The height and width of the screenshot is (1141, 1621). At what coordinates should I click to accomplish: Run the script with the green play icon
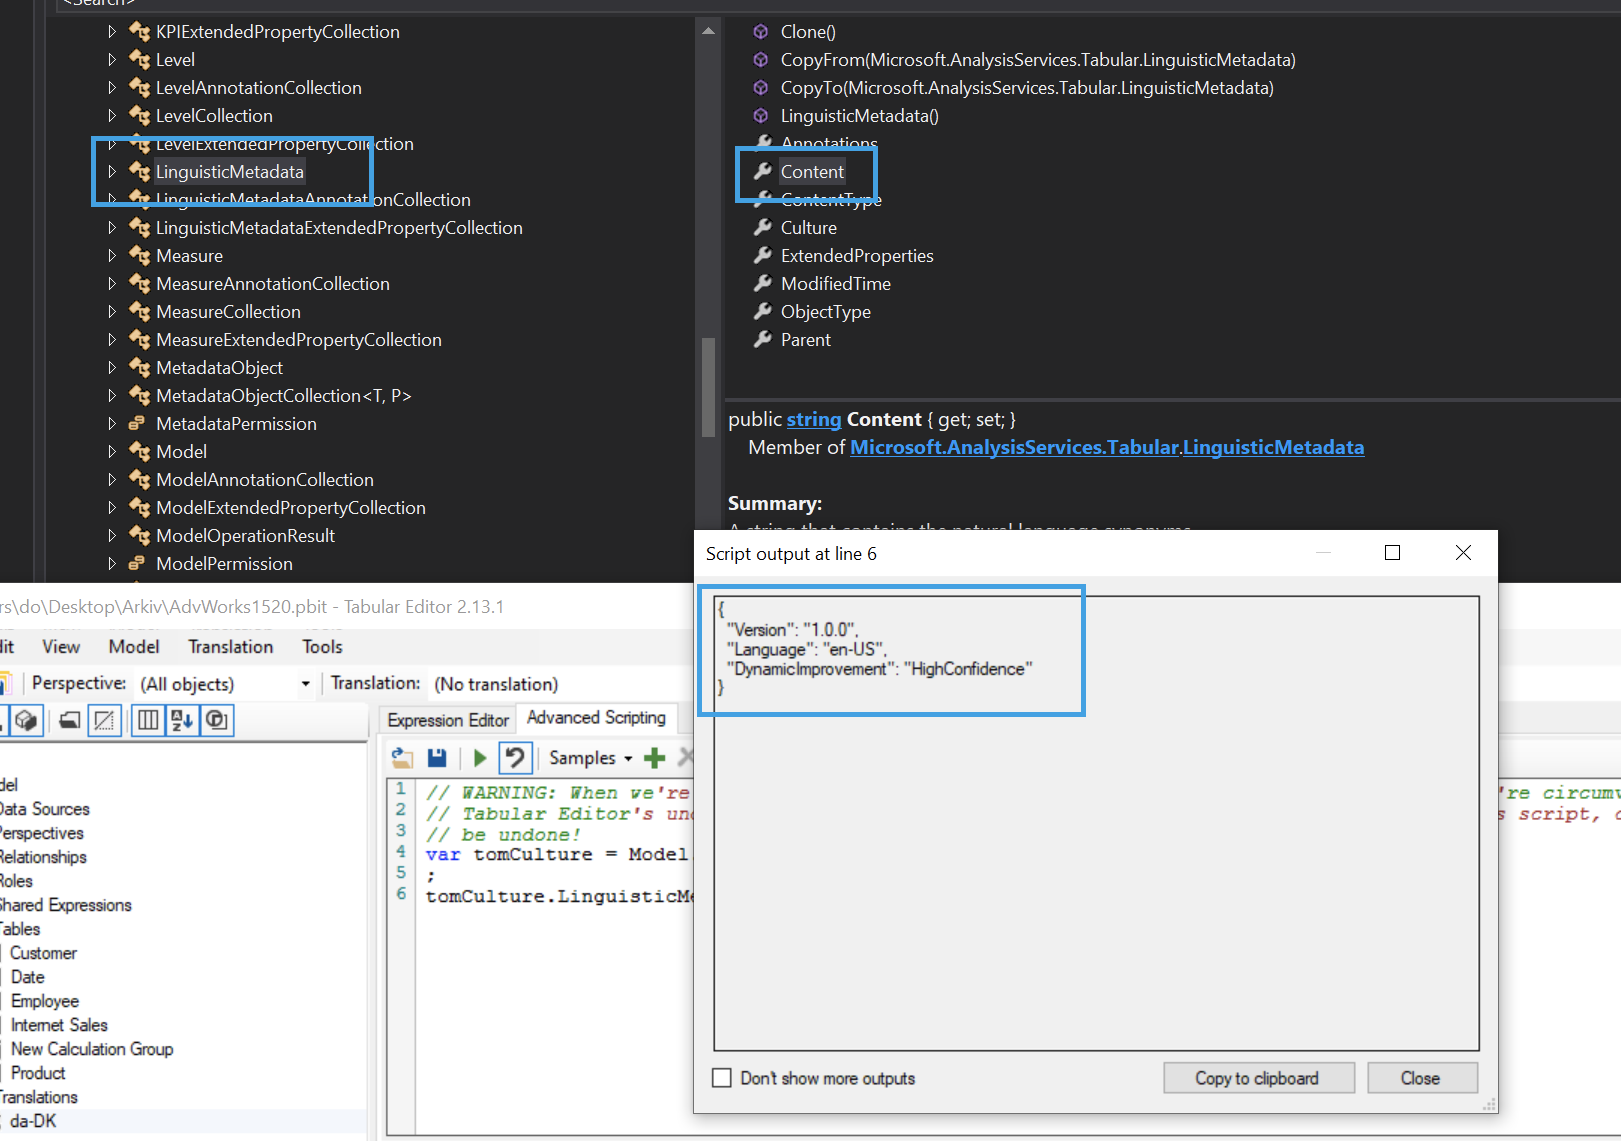click(x=479, y=758)
